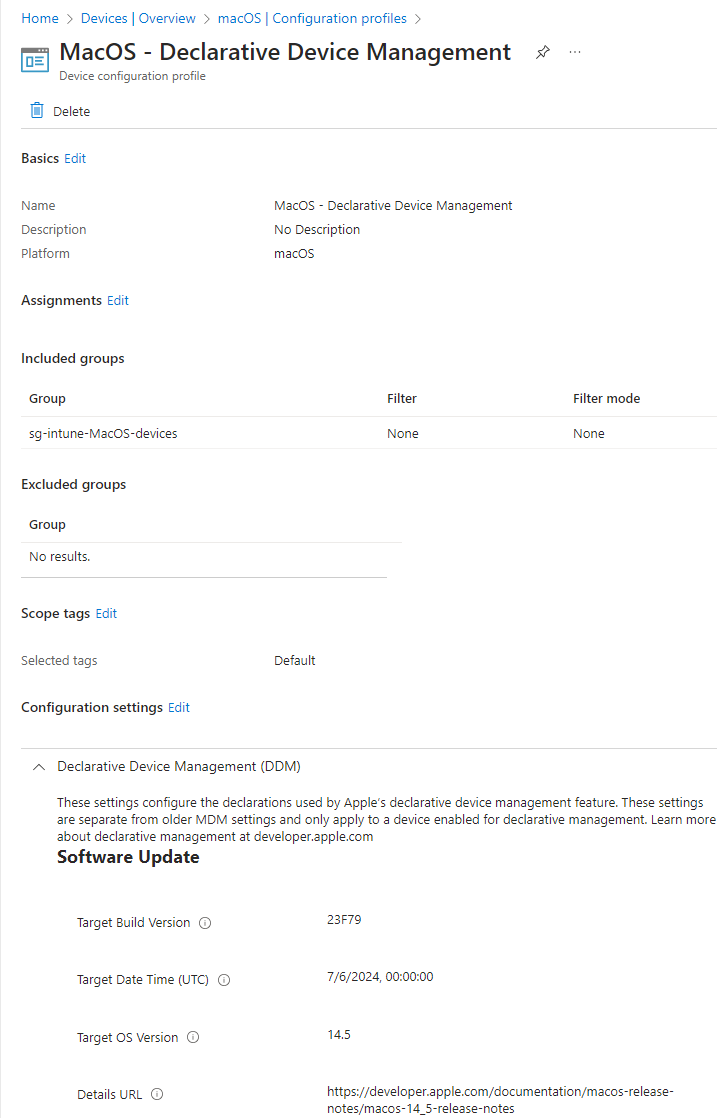Image resolution: width=717 pixels, height=1118 pixels.
Task: Collapse the Declarative Device Management (DDM) section
Action: 39,766
